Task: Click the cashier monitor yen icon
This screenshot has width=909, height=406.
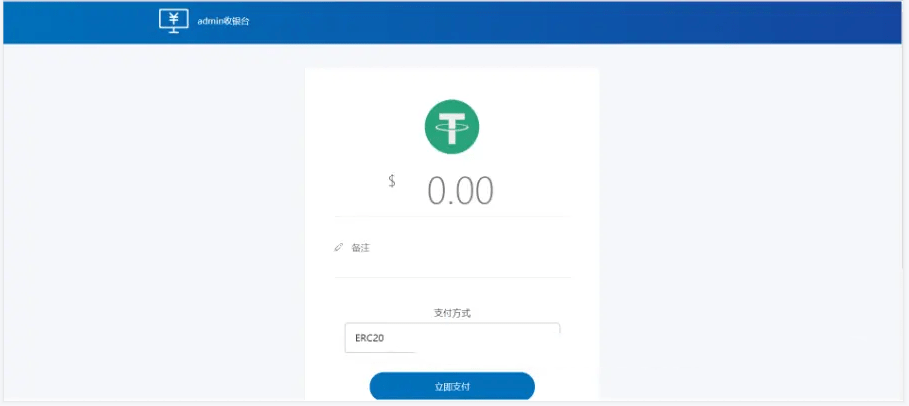Action: click(173, 21)
